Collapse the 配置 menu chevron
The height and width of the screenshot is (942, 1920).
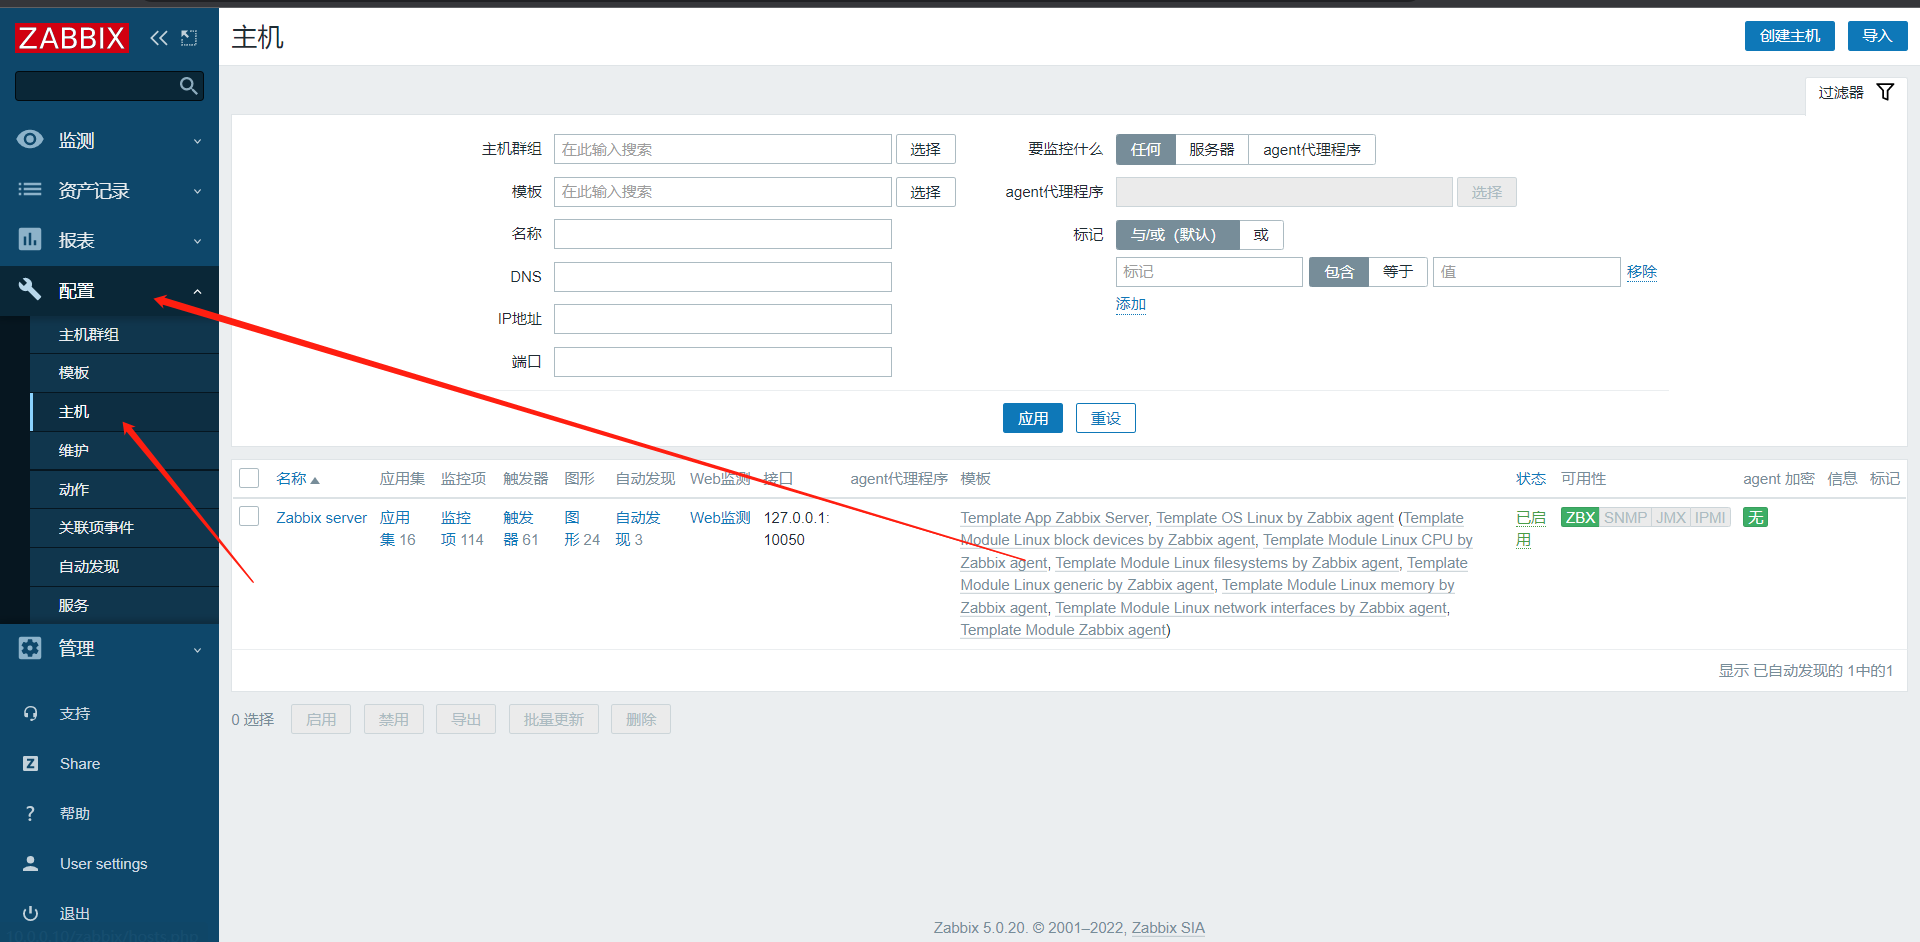coord(197,291)
